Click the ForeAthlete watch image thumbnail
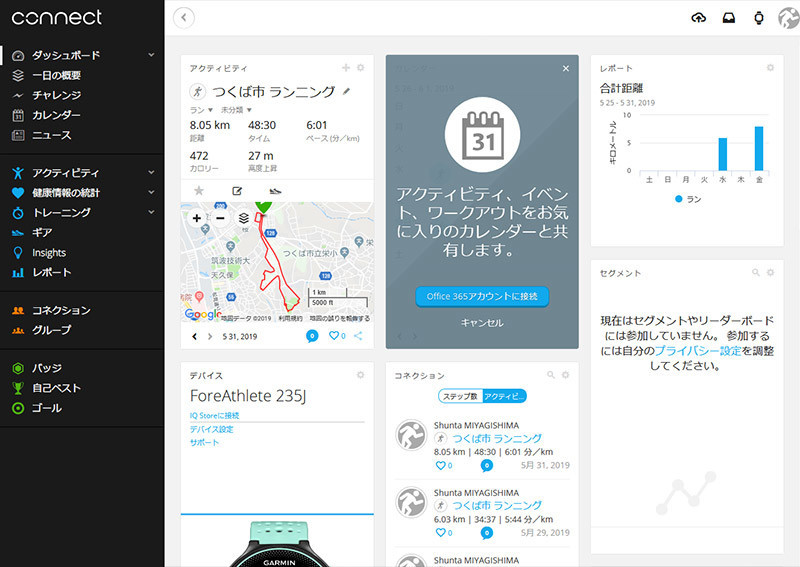The image size is (800, 567). [278, 544]
